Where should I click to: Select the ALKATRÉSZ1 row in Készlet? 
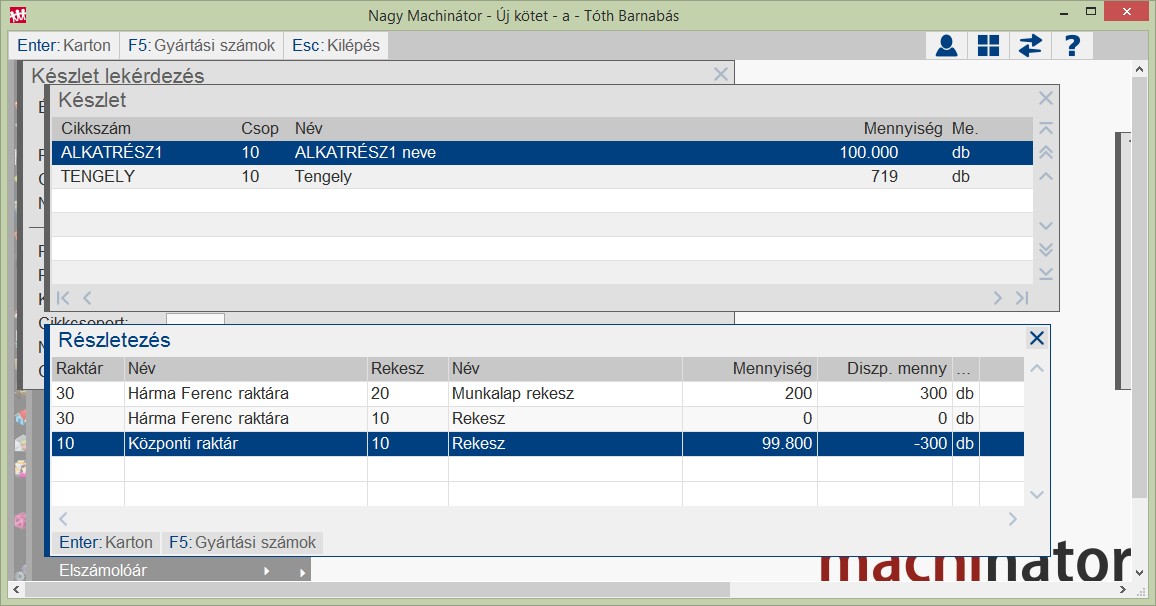point(542,153)
